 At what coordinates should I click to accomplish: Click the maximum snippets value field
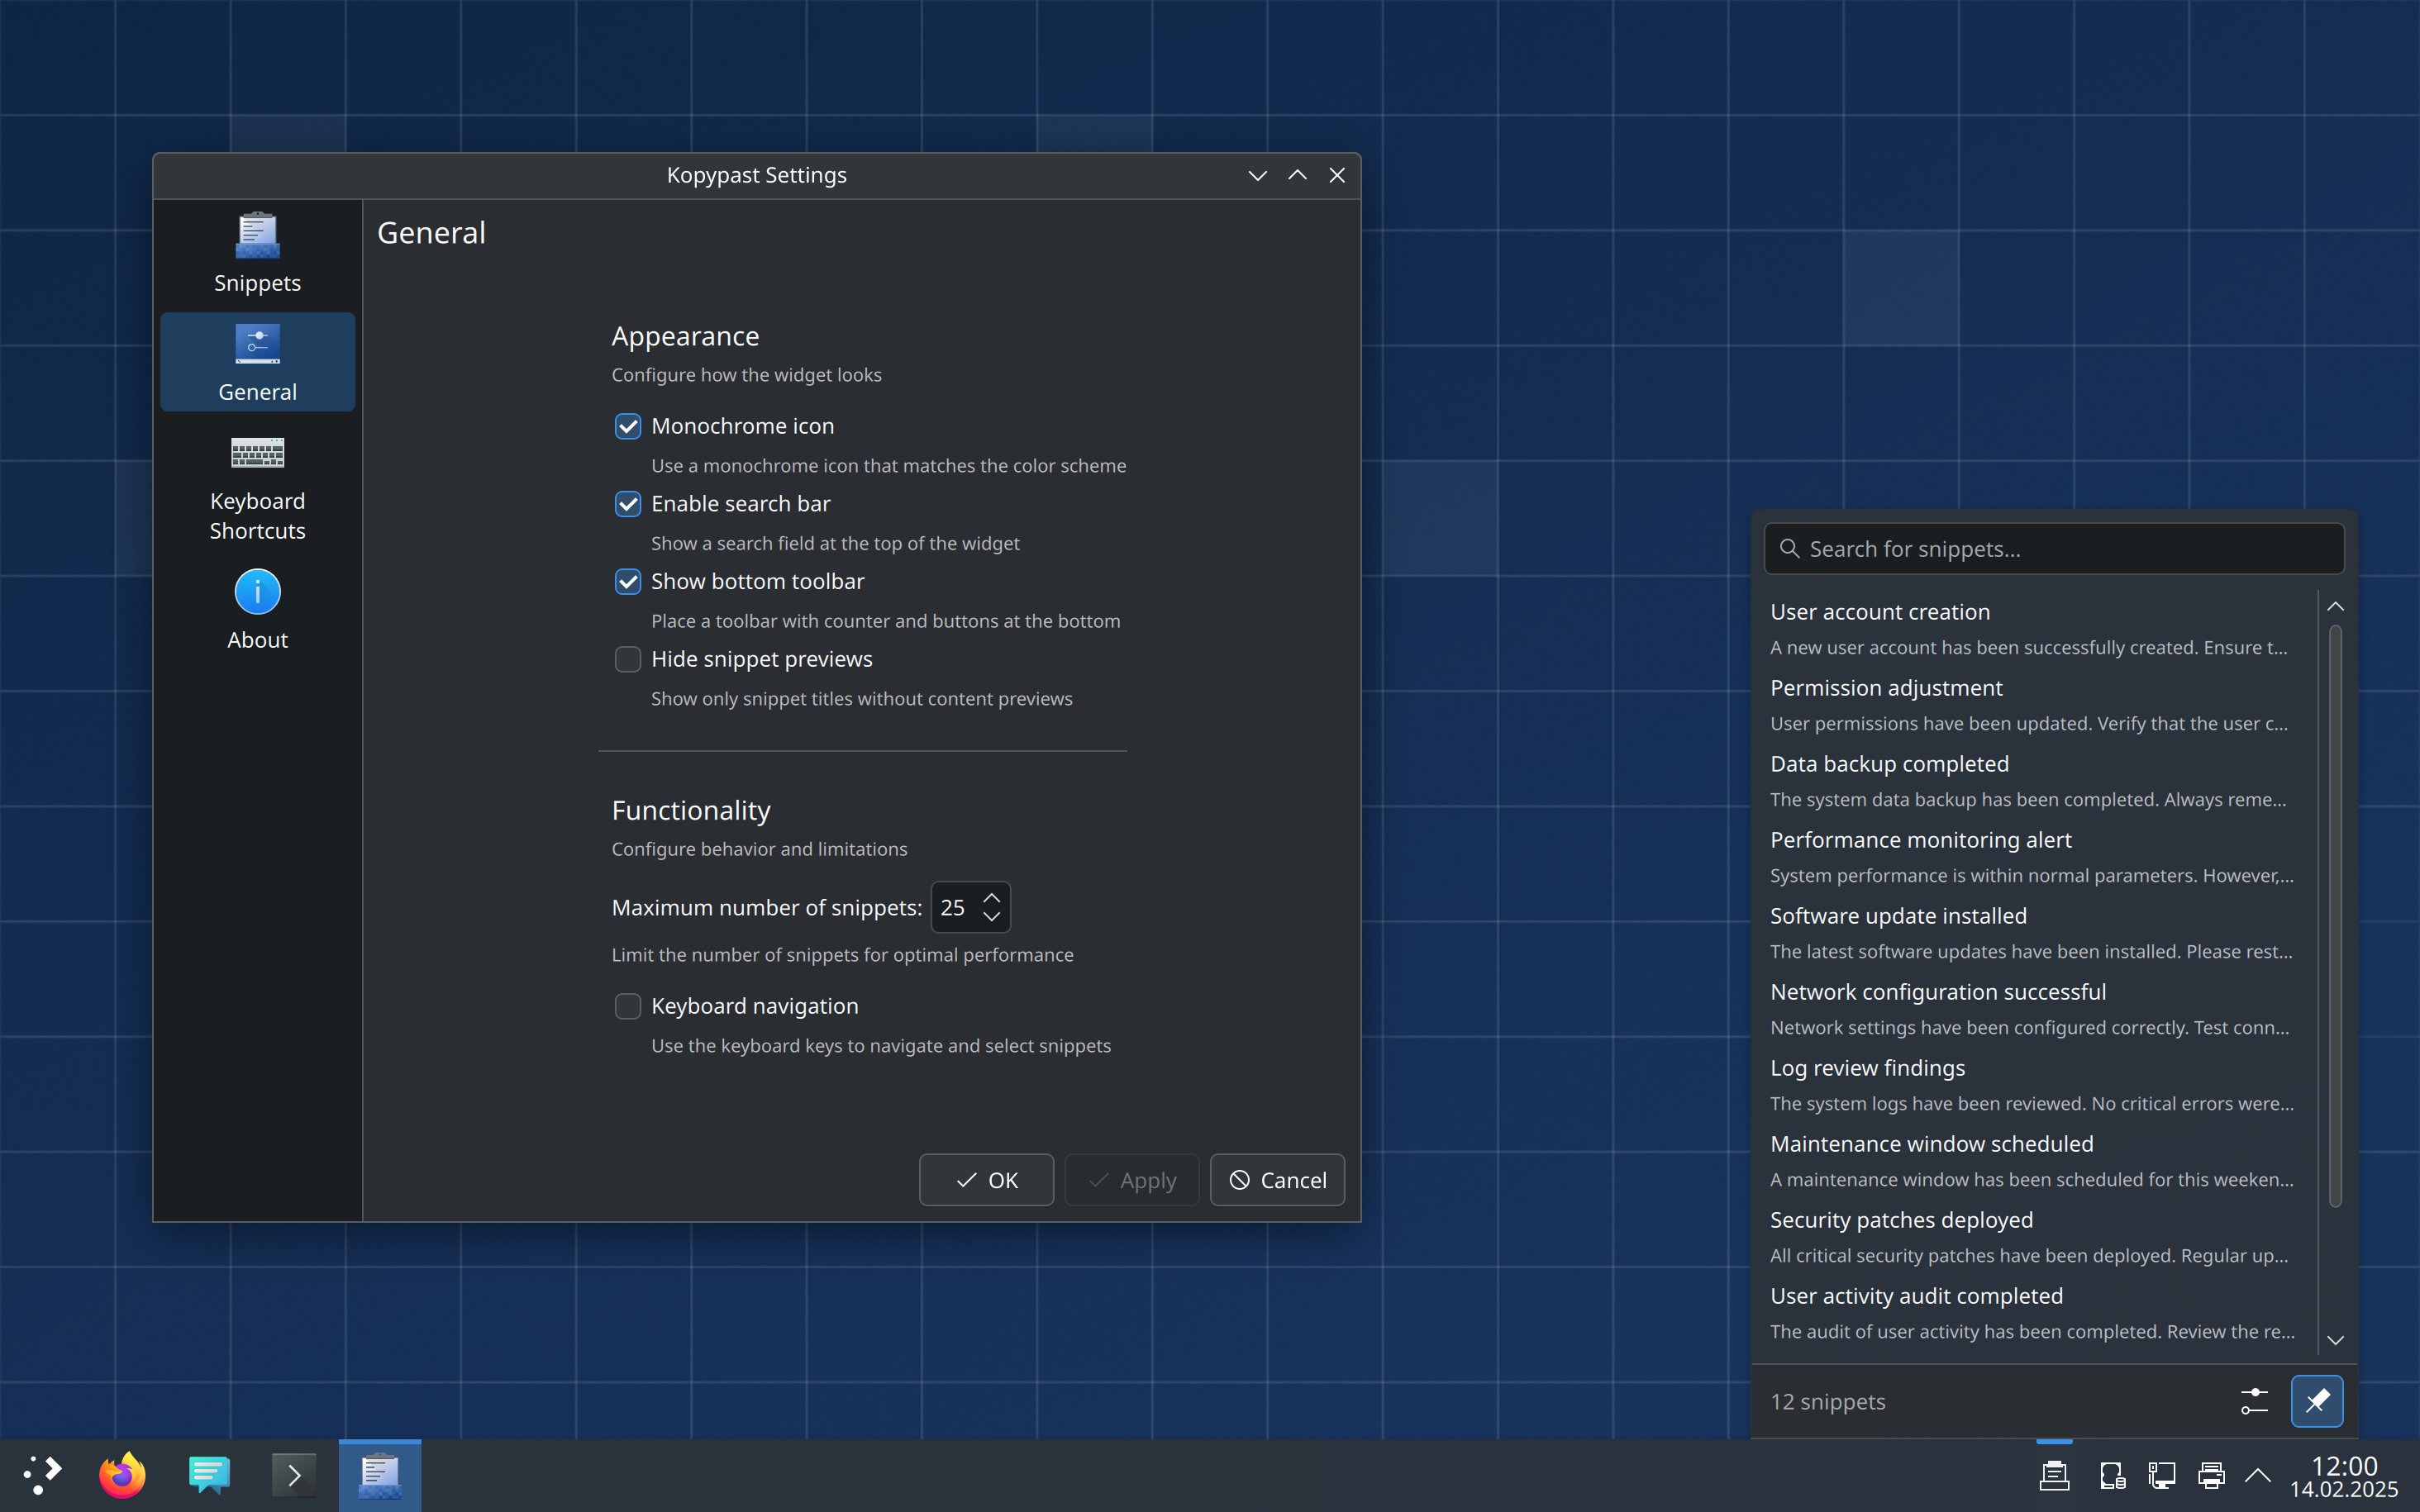pos(954,907)
